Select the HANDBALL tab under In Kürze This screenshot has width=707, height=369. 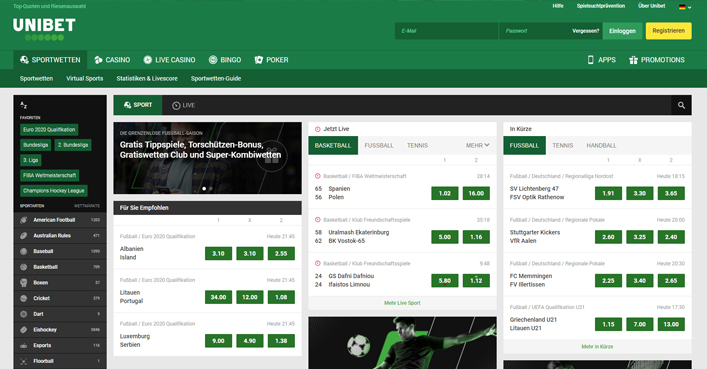pos(601,145)
